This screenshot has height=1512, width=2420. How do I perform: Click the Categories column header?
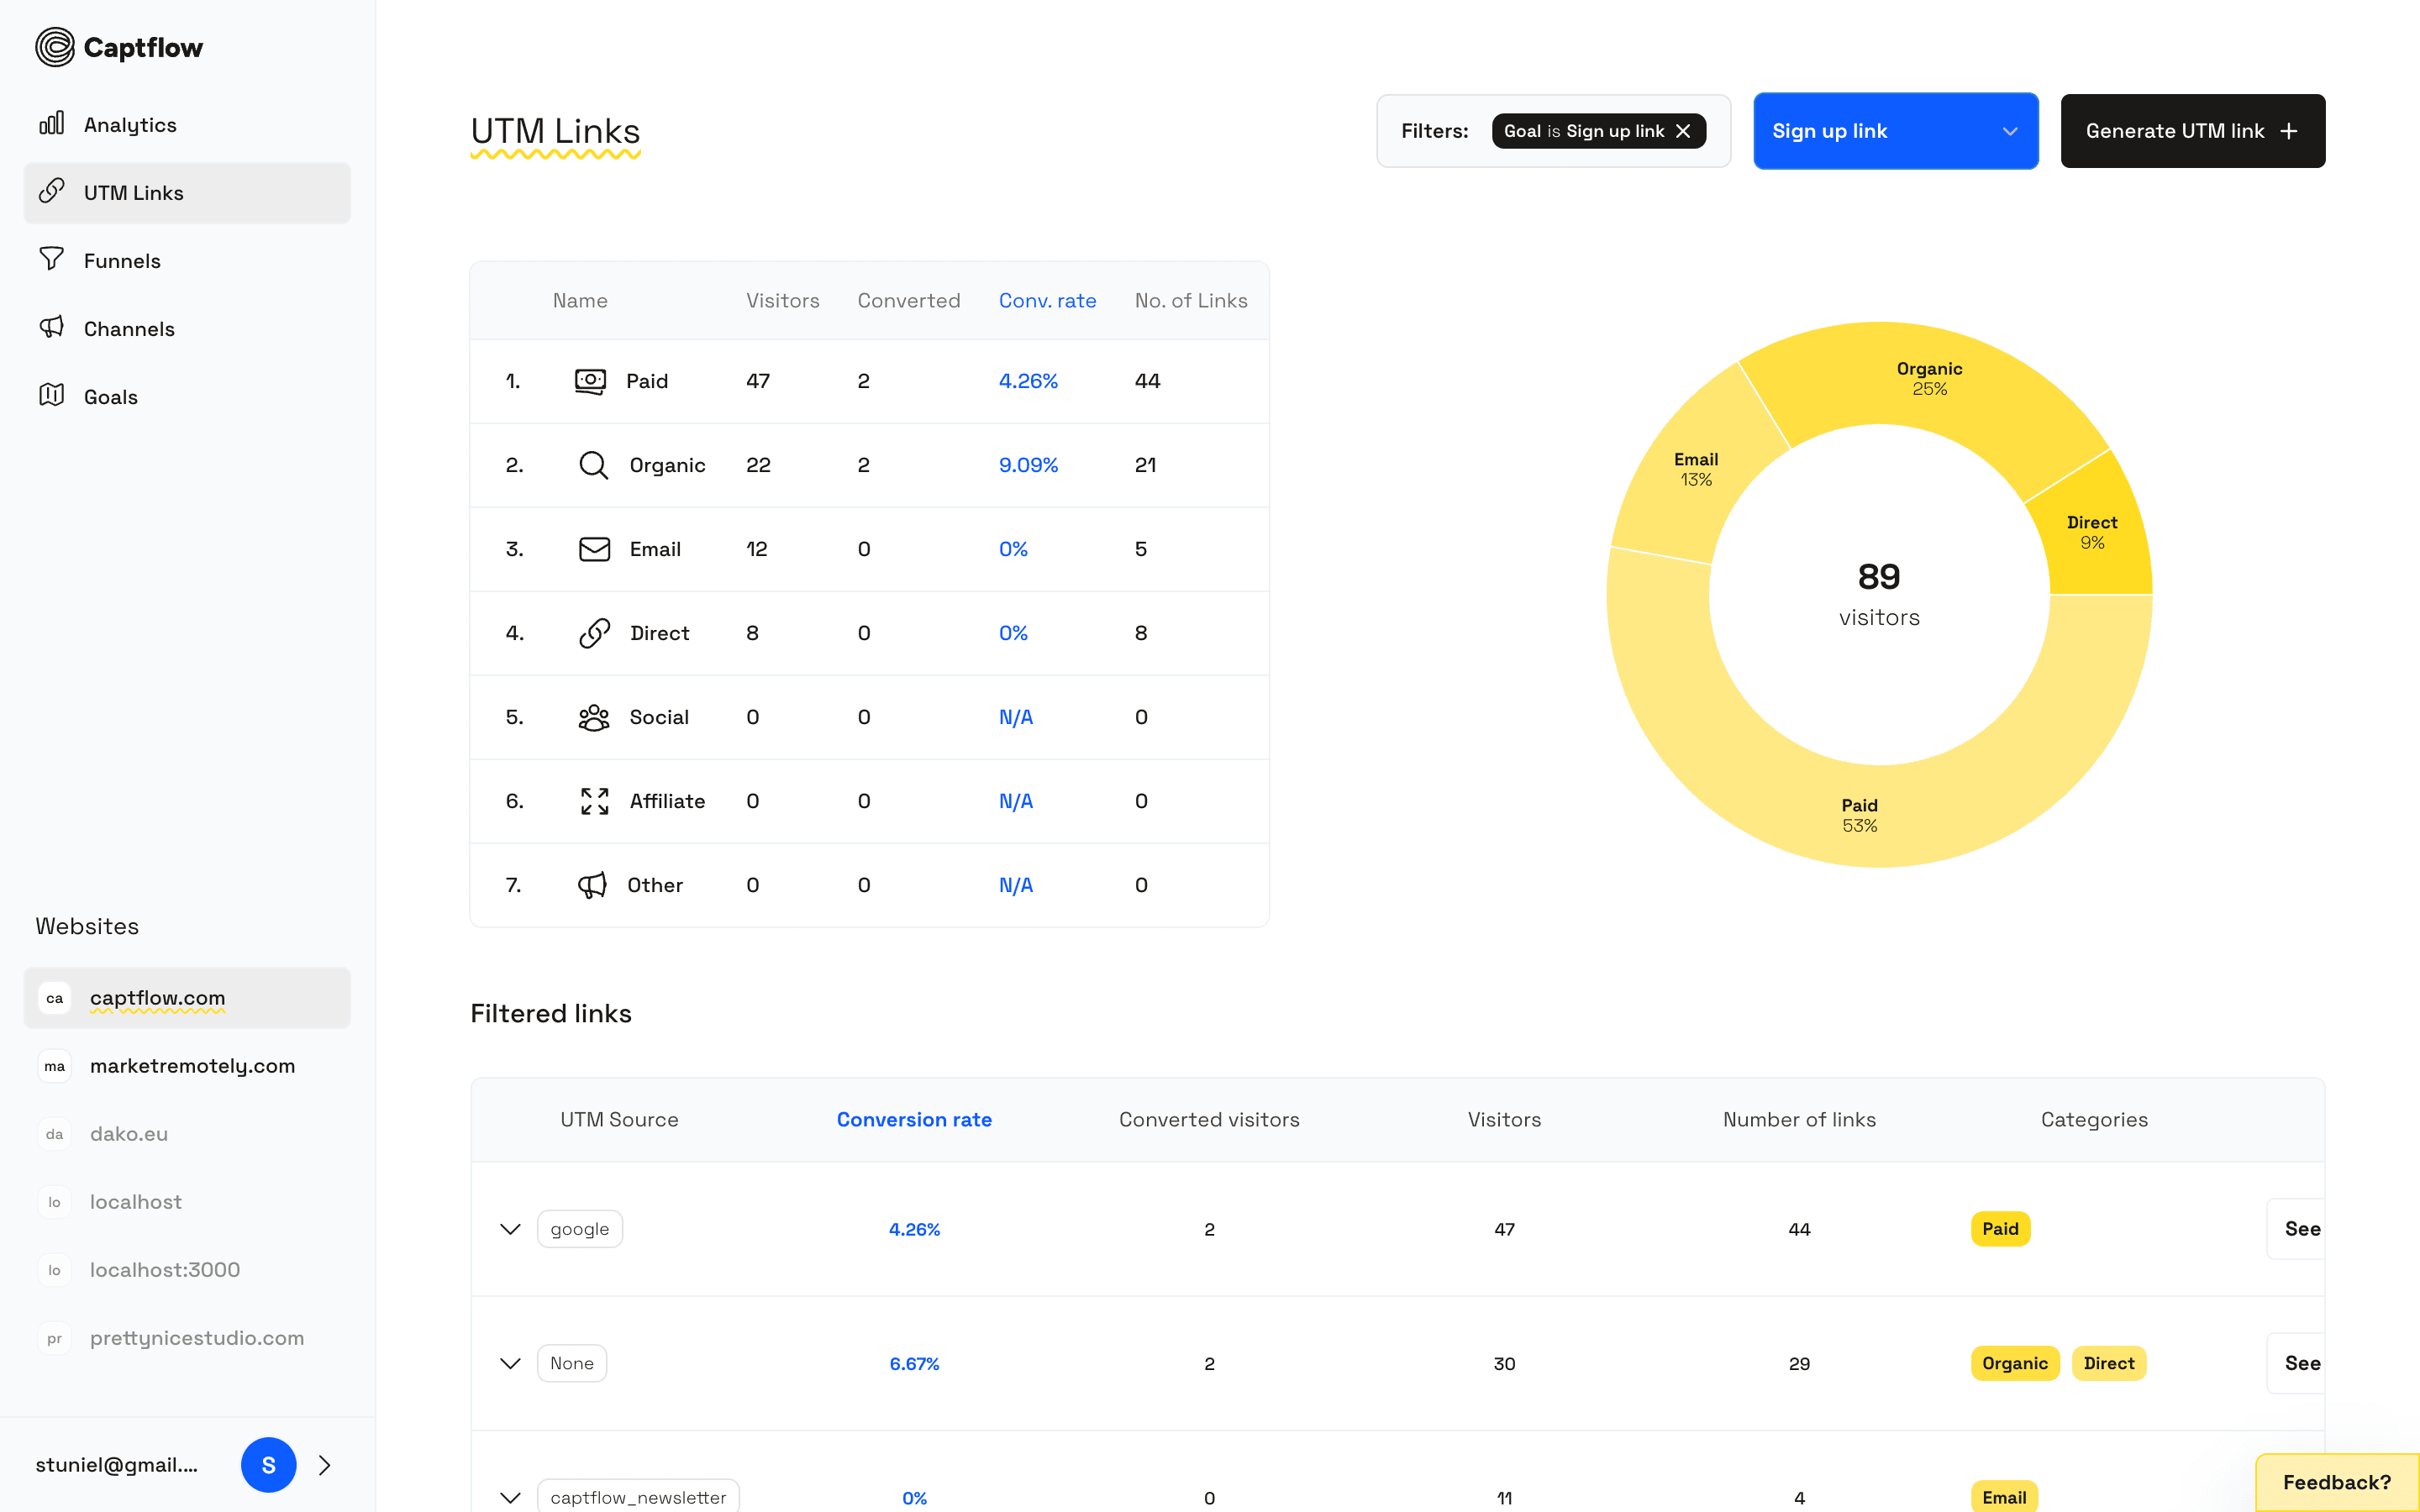pos(2094,1120)
